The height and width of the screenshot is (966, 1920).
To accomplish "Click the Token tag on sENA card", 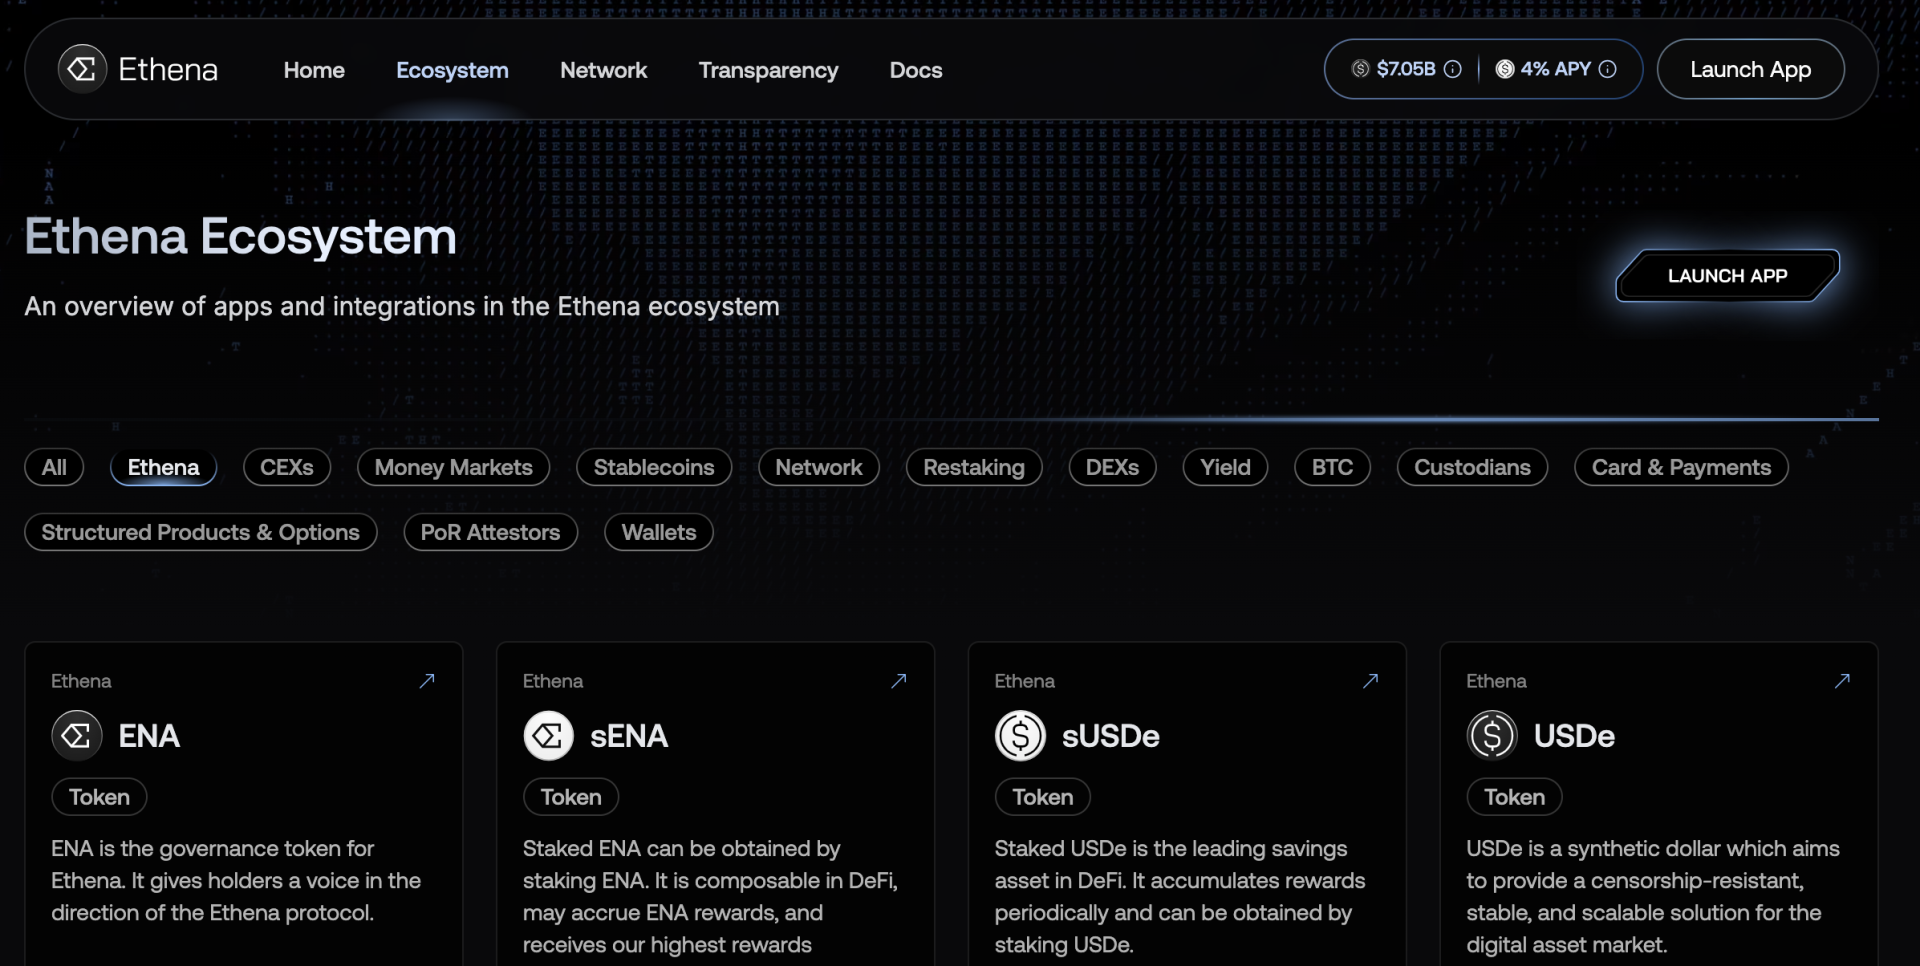I will (x=571, y=797).
